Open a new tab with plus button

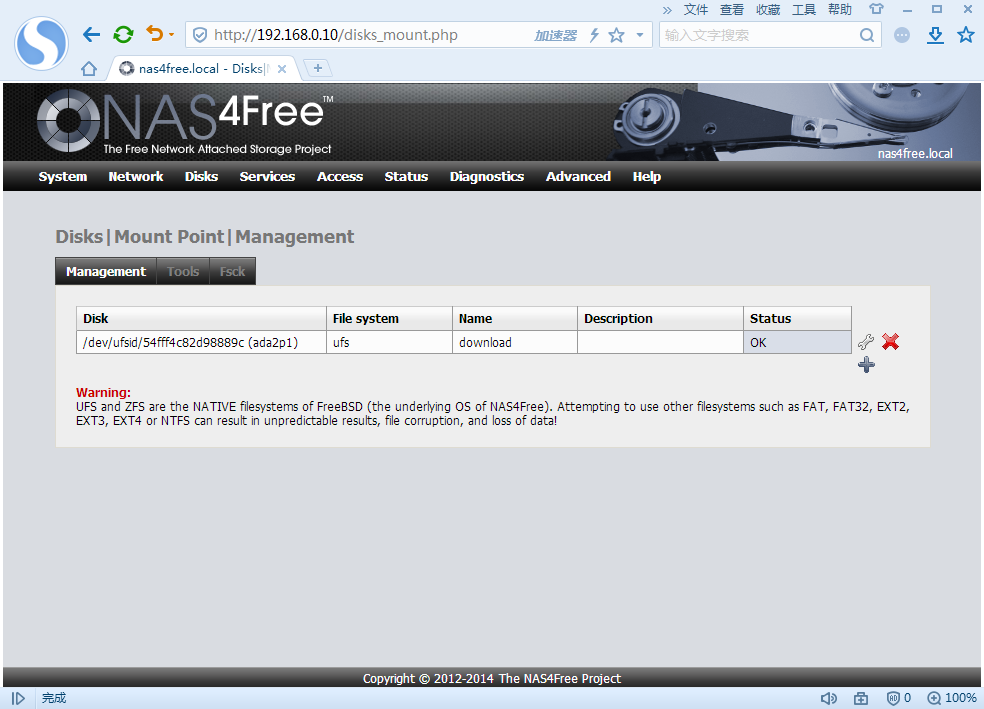(x=318, y=68)
